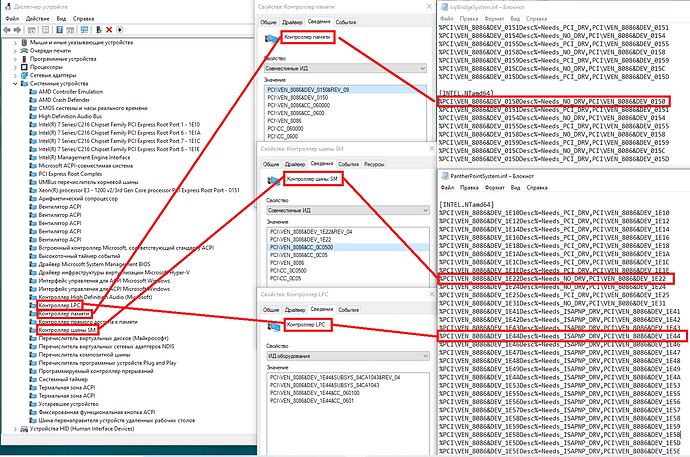Expand the Устройства HID node
The width and height of the screenshot is (690, 457).
15,429
